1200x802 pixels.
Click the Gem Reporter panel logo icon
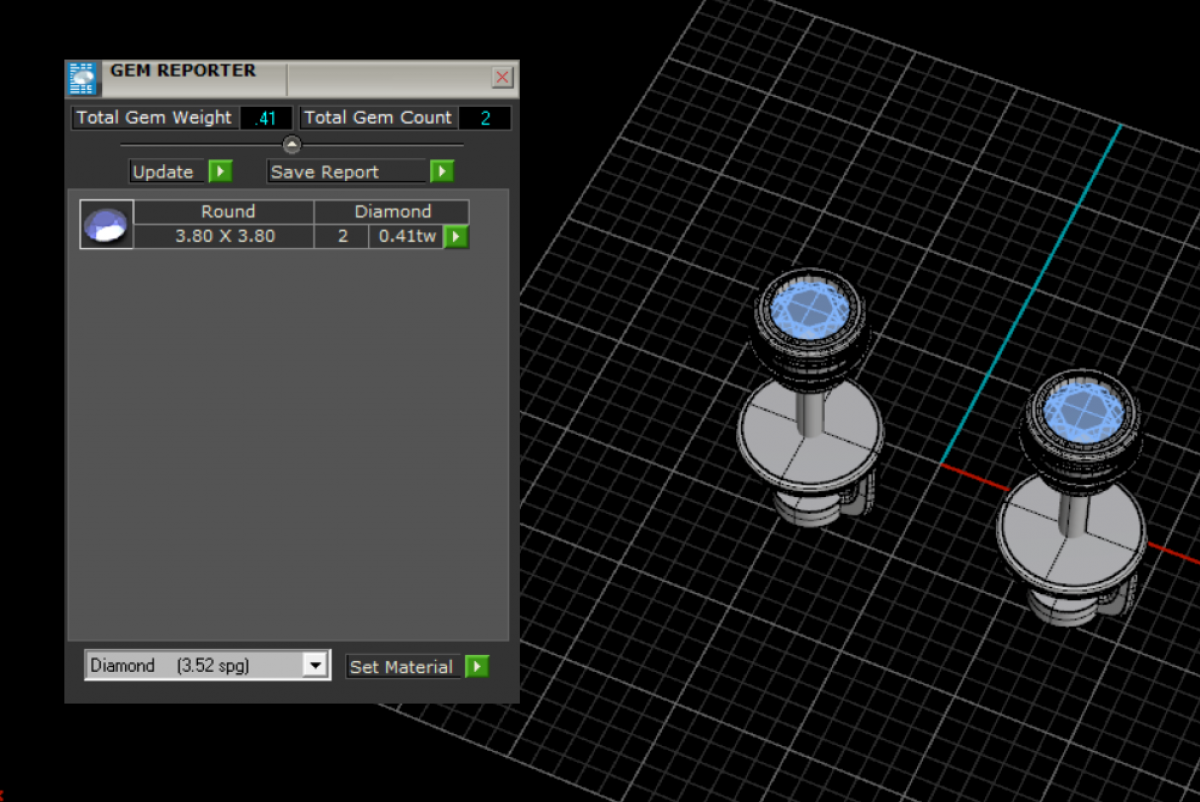point(82,78)
